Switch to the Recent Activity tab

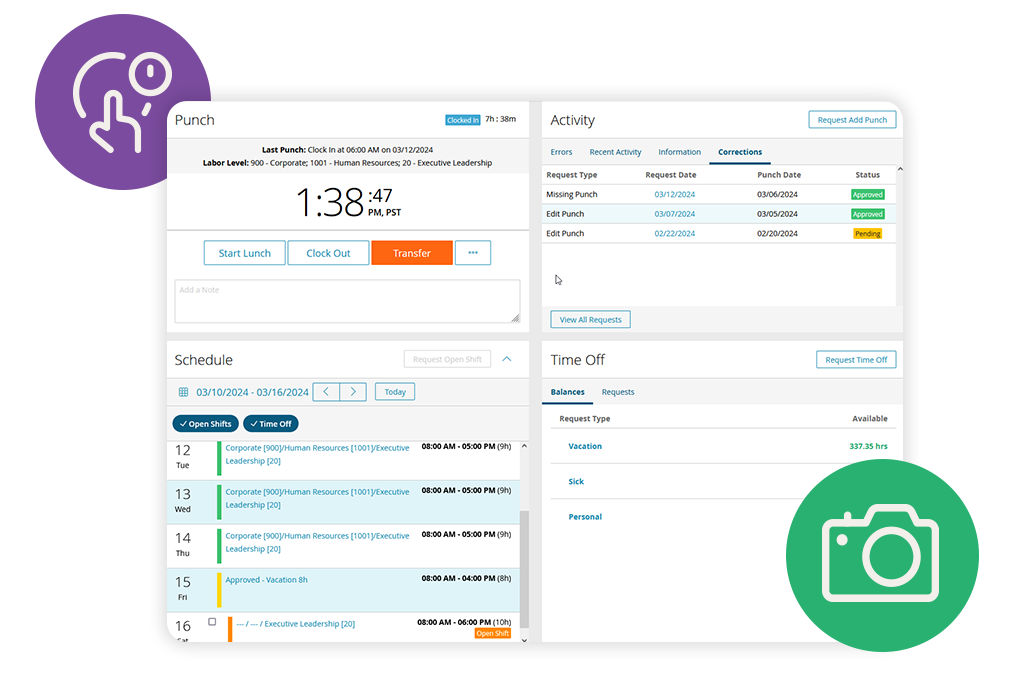click(x=615, y=152)
